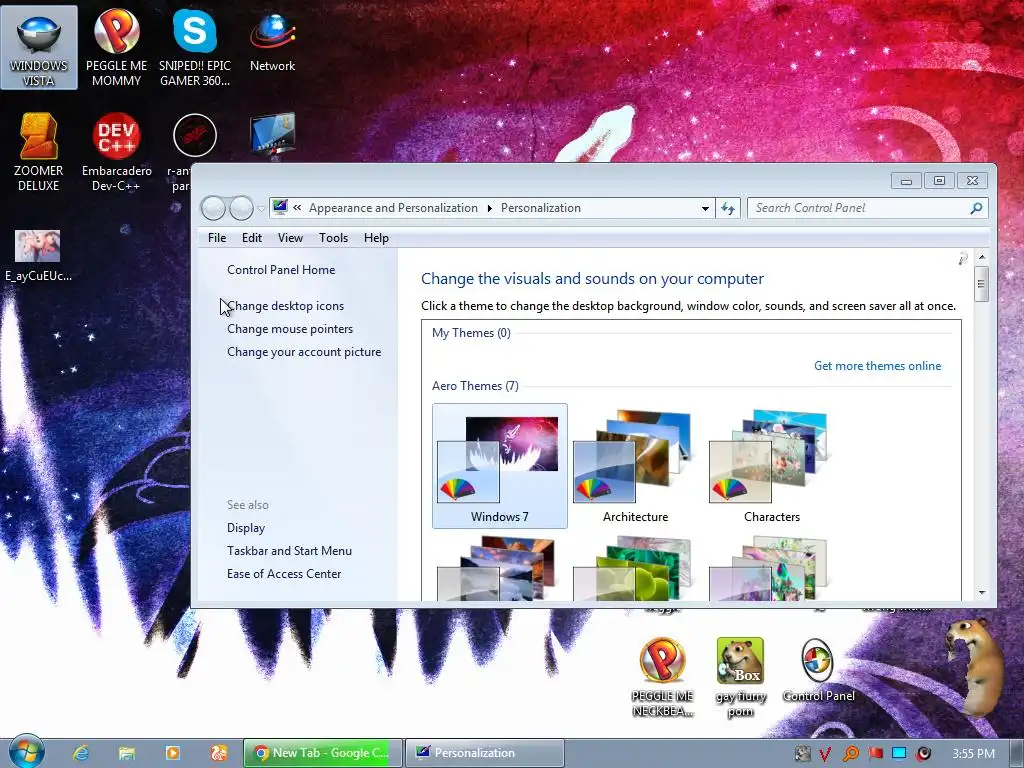This screenshot has height=768, width=1024.
Task: Click the scrollbar down arrow in themes pane
Action: [981, 592]
